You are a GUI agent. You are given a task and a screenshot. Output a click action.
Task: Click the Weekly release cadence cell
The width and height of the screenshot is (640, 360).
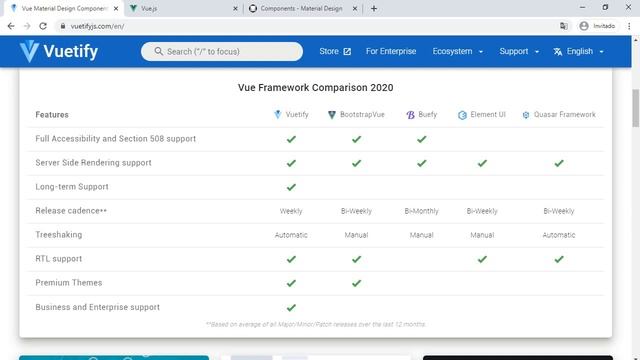(291, 211)
